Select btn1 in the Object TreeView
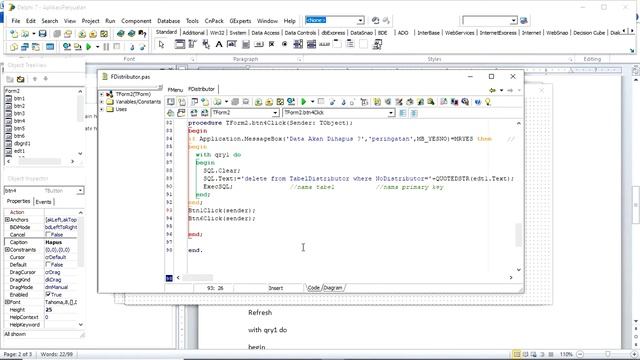Image resolution: width=640 pixels, height=360 pixels. (x=19, y=98)
